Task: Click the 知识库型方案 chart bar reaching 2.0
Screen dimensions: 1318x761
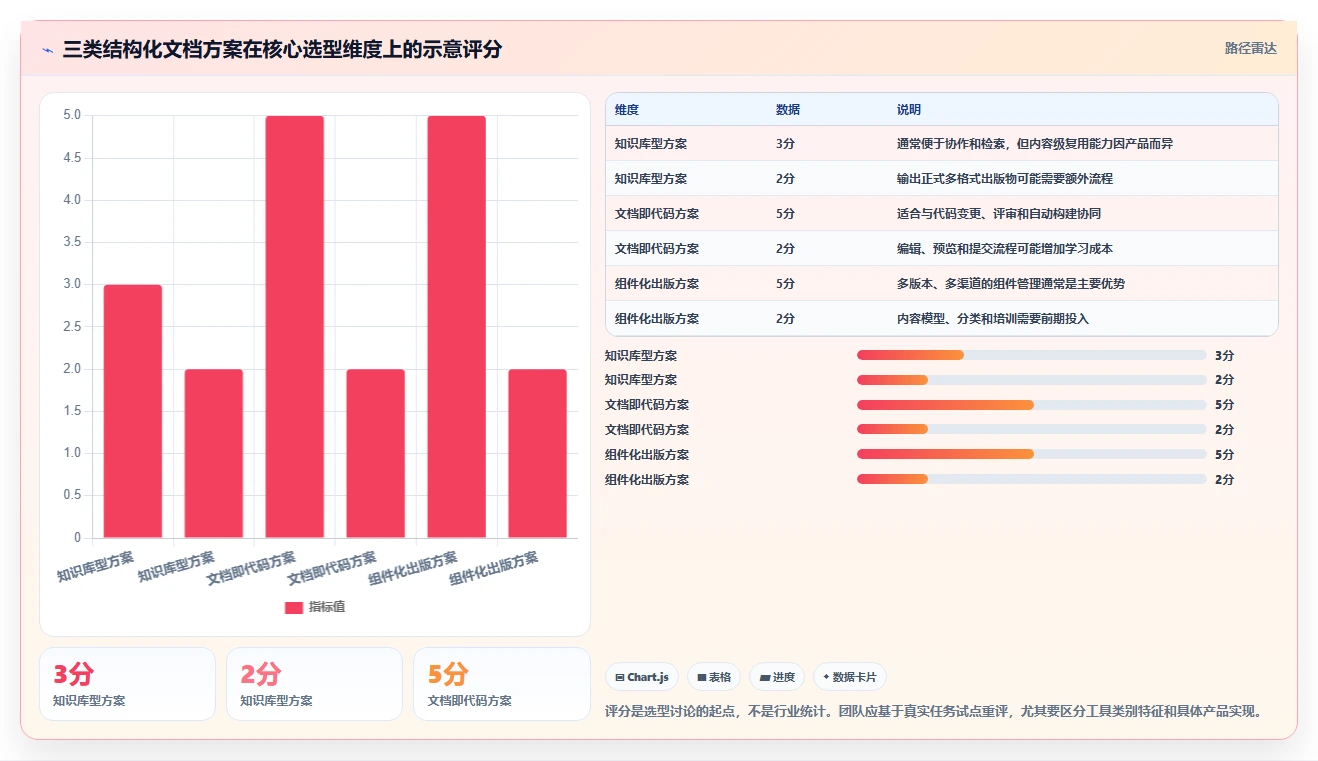Action: [214, 453]
